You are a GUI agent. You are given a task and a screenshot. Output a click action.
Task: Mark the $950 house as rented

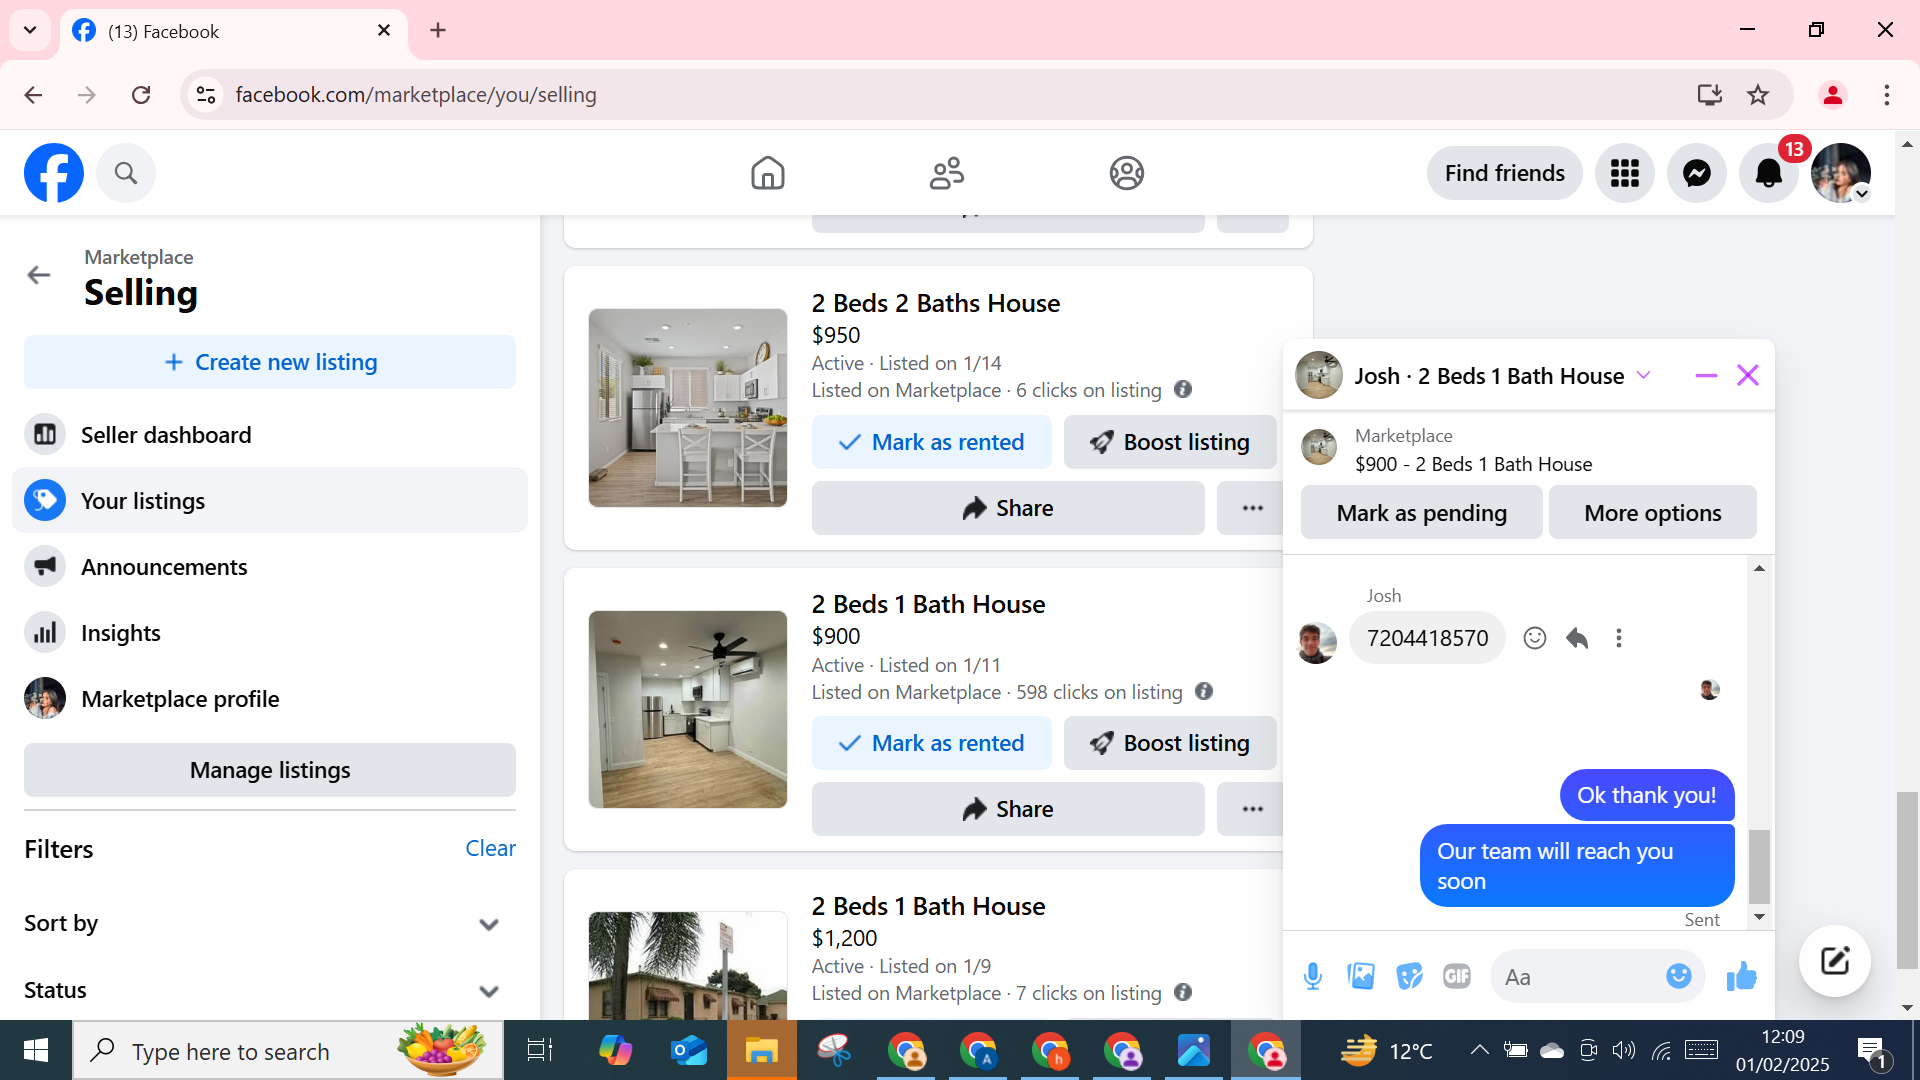931,442
